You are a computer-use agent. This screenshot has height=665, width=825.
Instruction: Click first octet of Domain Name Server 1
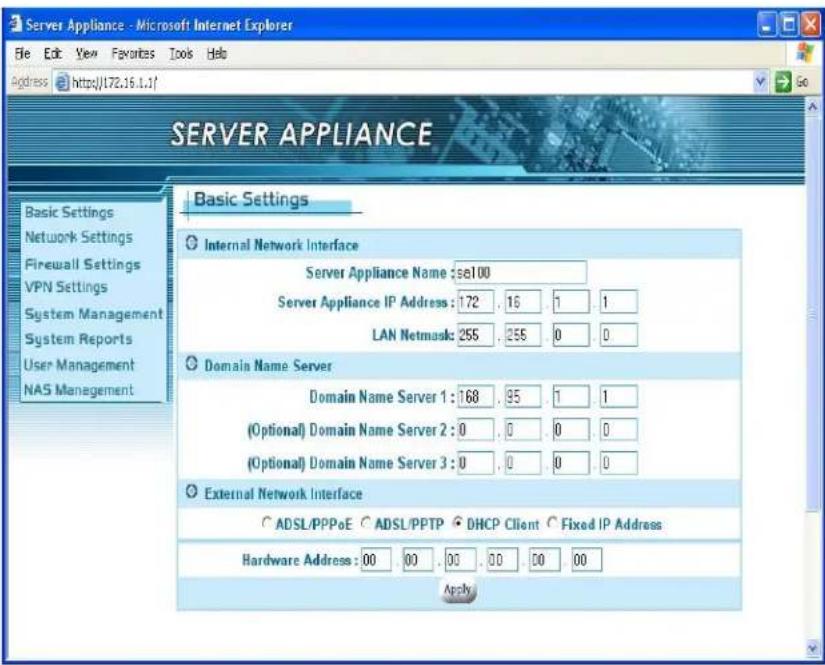(476, 396)
